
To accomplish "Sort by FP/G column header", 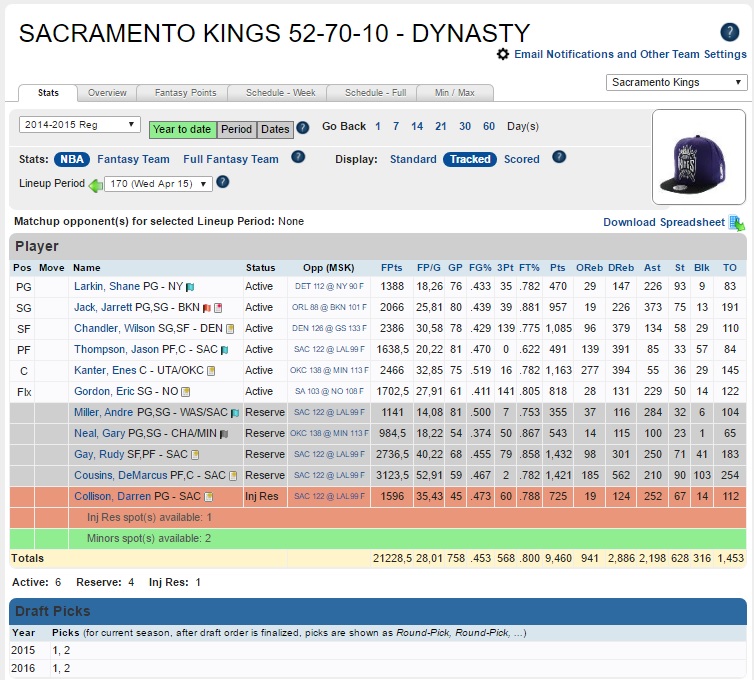I will coord(428,268).
